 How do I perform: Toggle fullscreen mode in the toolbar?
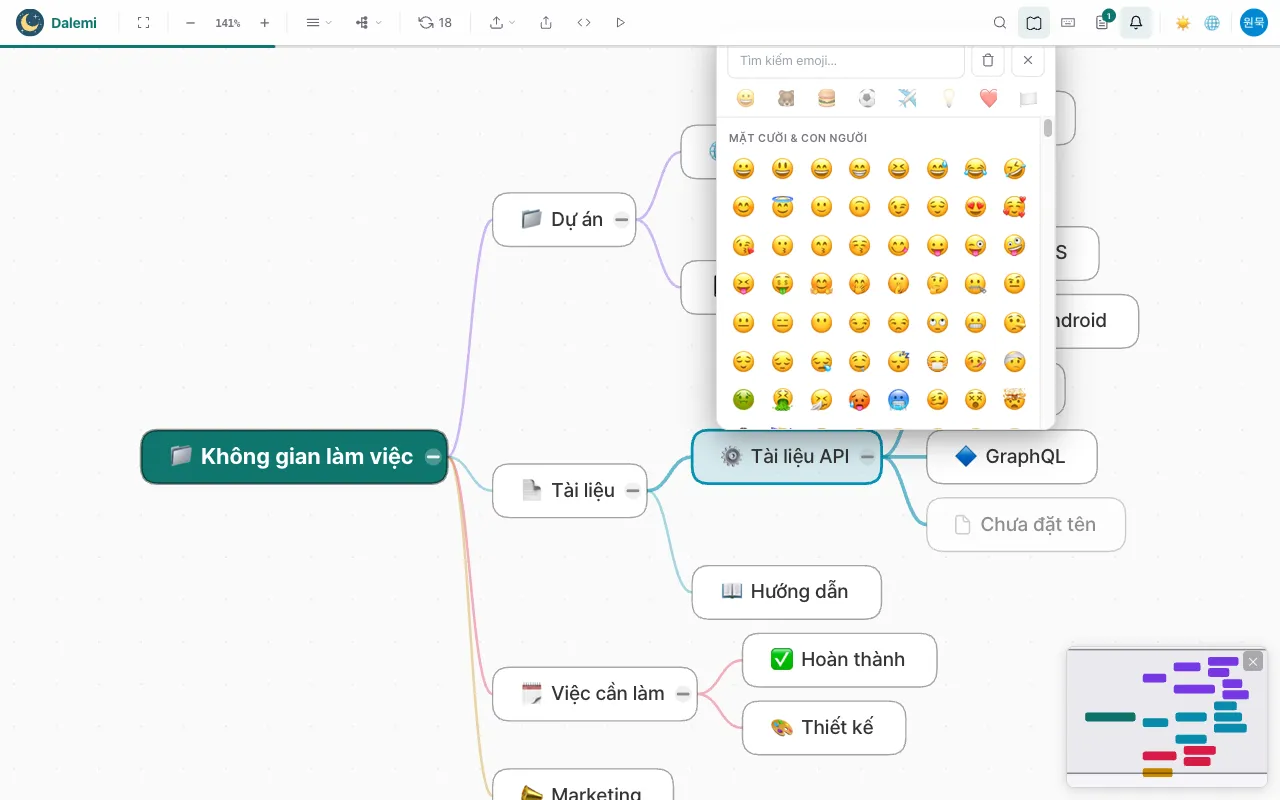tap(143, 22)
